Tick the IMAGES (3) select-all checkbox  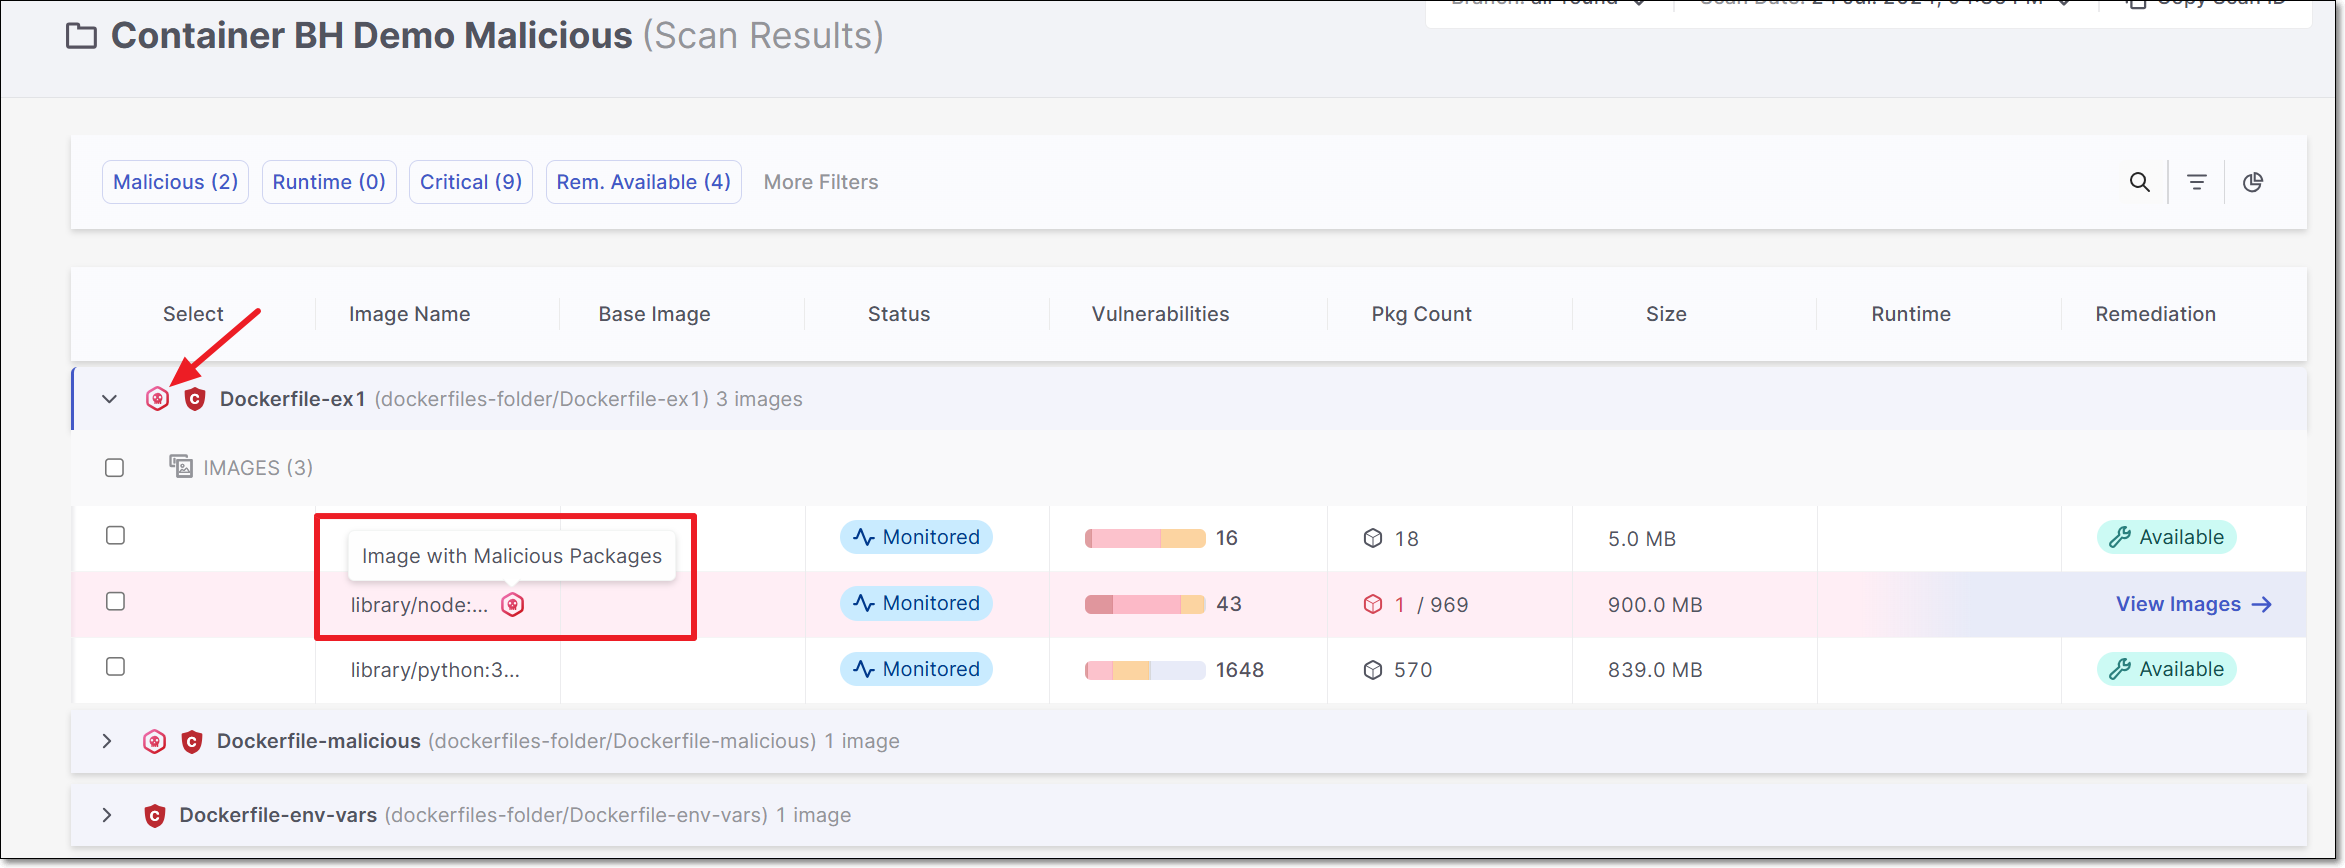115,468
